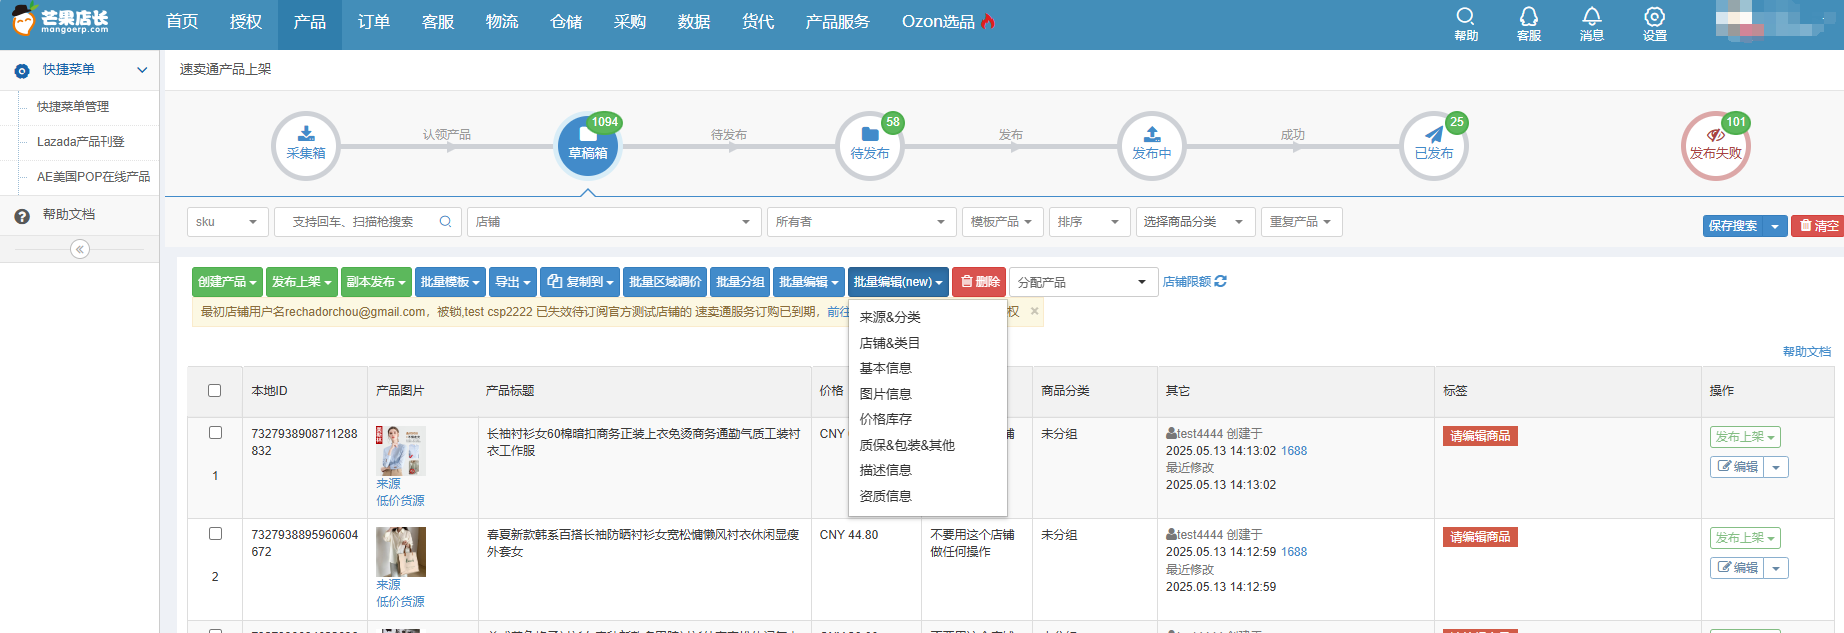Image resolution: width=1844 pixels, height=633 pixels.
Task: Click the 待发布 step circle
Action: coord(870,146)
